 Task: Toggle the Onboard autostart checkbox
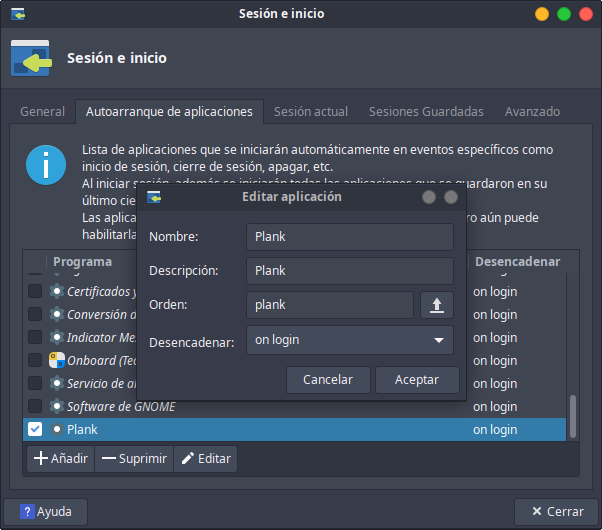(35, 360)
